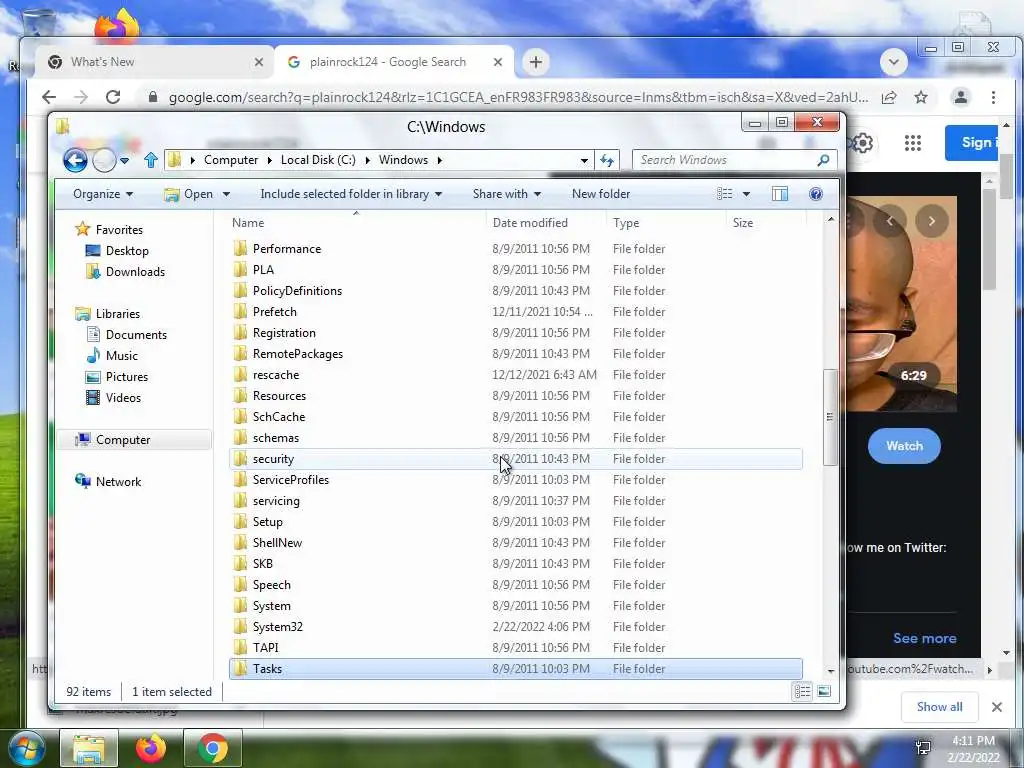Viewport: 1024px width, 768px height.
Task: Click the Explorer forward navigation arrow
Action: click(x=104, y=160)
